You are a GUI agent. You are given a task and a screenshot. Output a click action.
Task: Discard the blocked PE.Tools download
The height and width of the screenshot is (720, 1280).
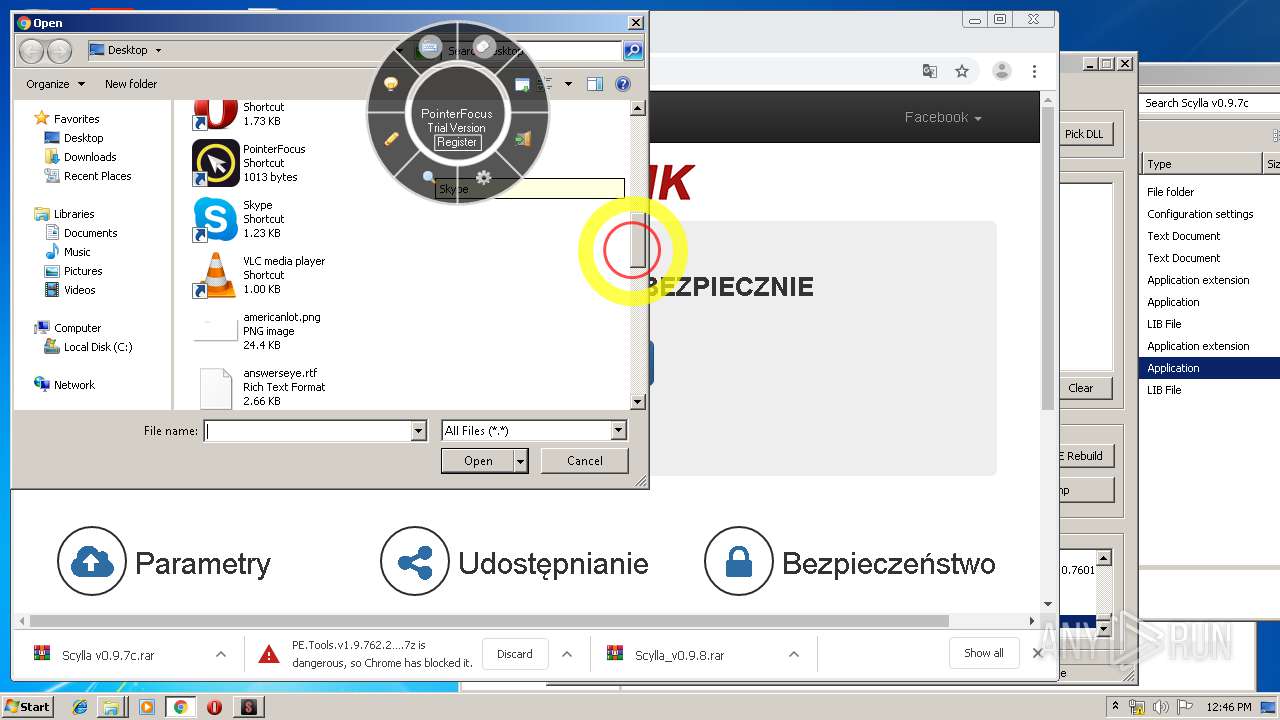point(515,654)
